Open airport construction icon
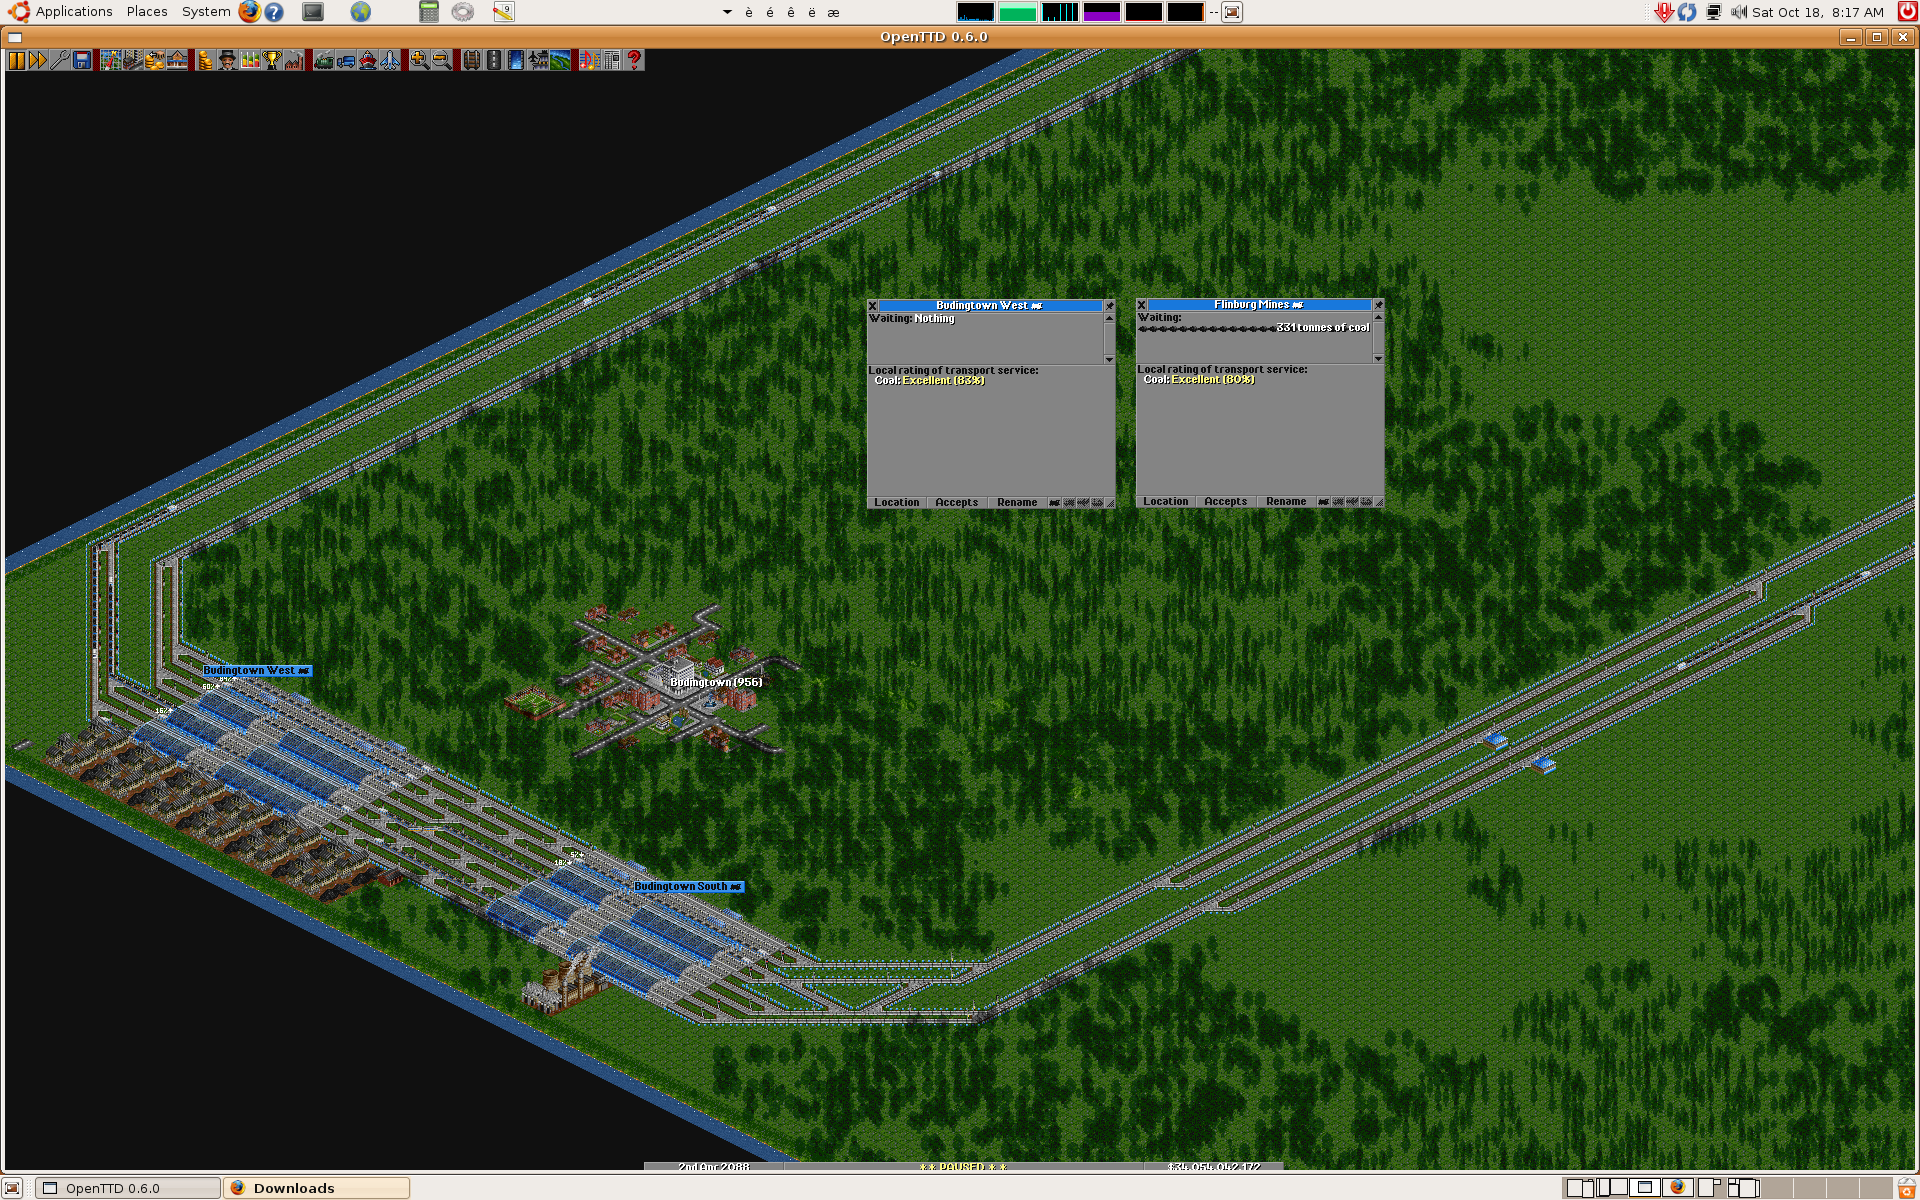The image size is (1920, 1200). tap(537, 60)
